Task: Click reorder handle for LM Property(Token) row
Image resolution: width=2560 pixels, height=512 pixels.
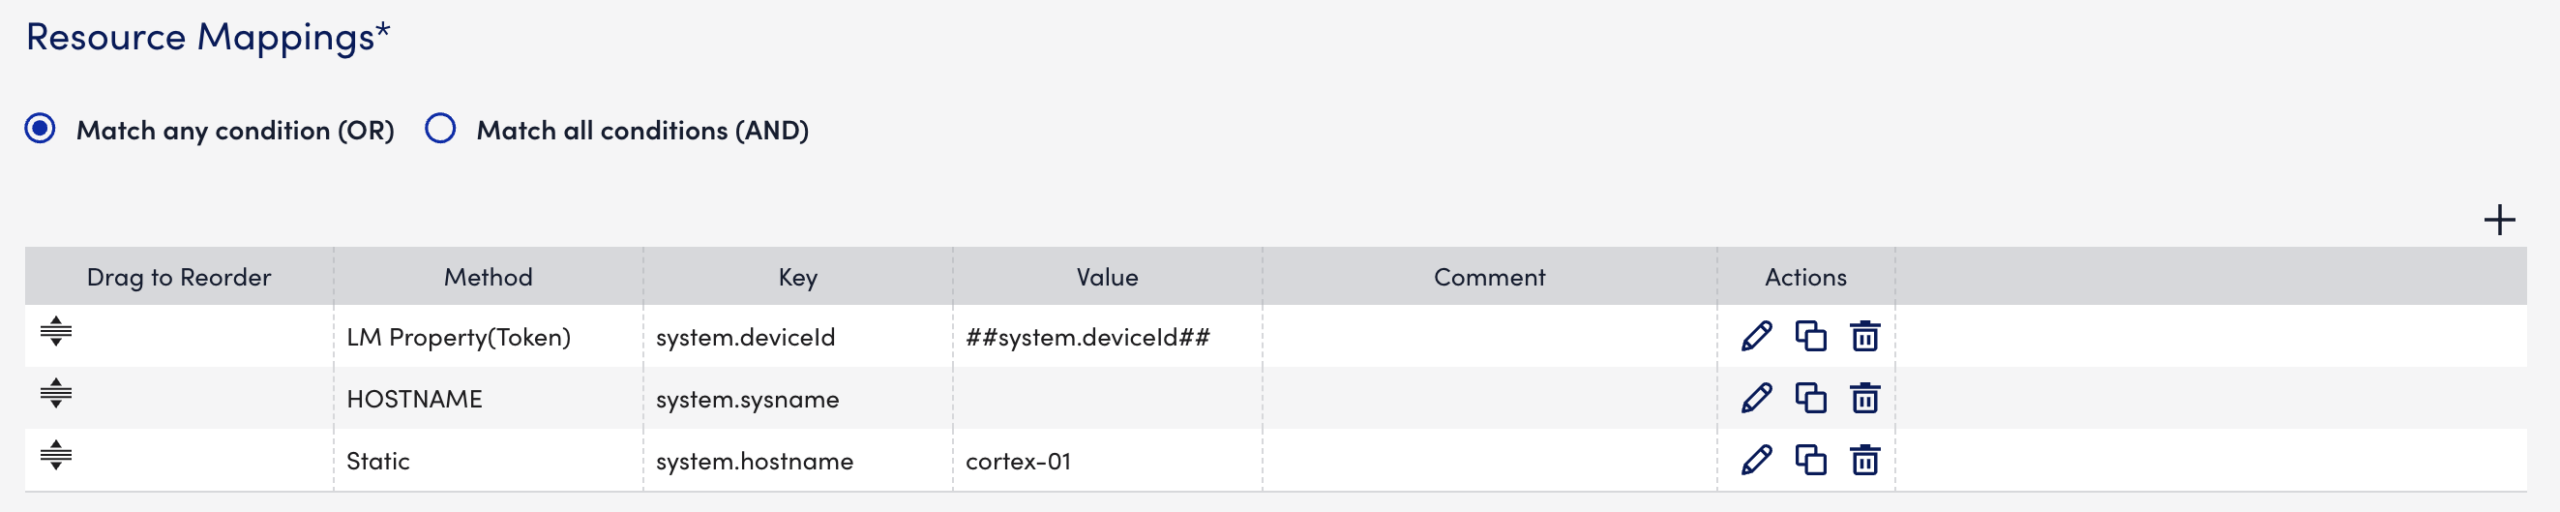Action: tap(56, 331)
